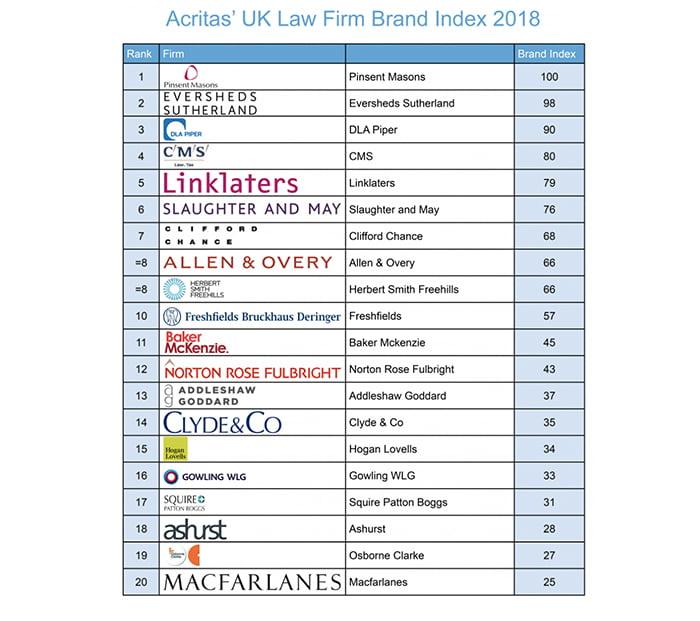The width and height of the screenshot is (700, 621).
Task: Click the Freshfields Bruckhaus Deringer logo
Action: [x=252, y=316]
